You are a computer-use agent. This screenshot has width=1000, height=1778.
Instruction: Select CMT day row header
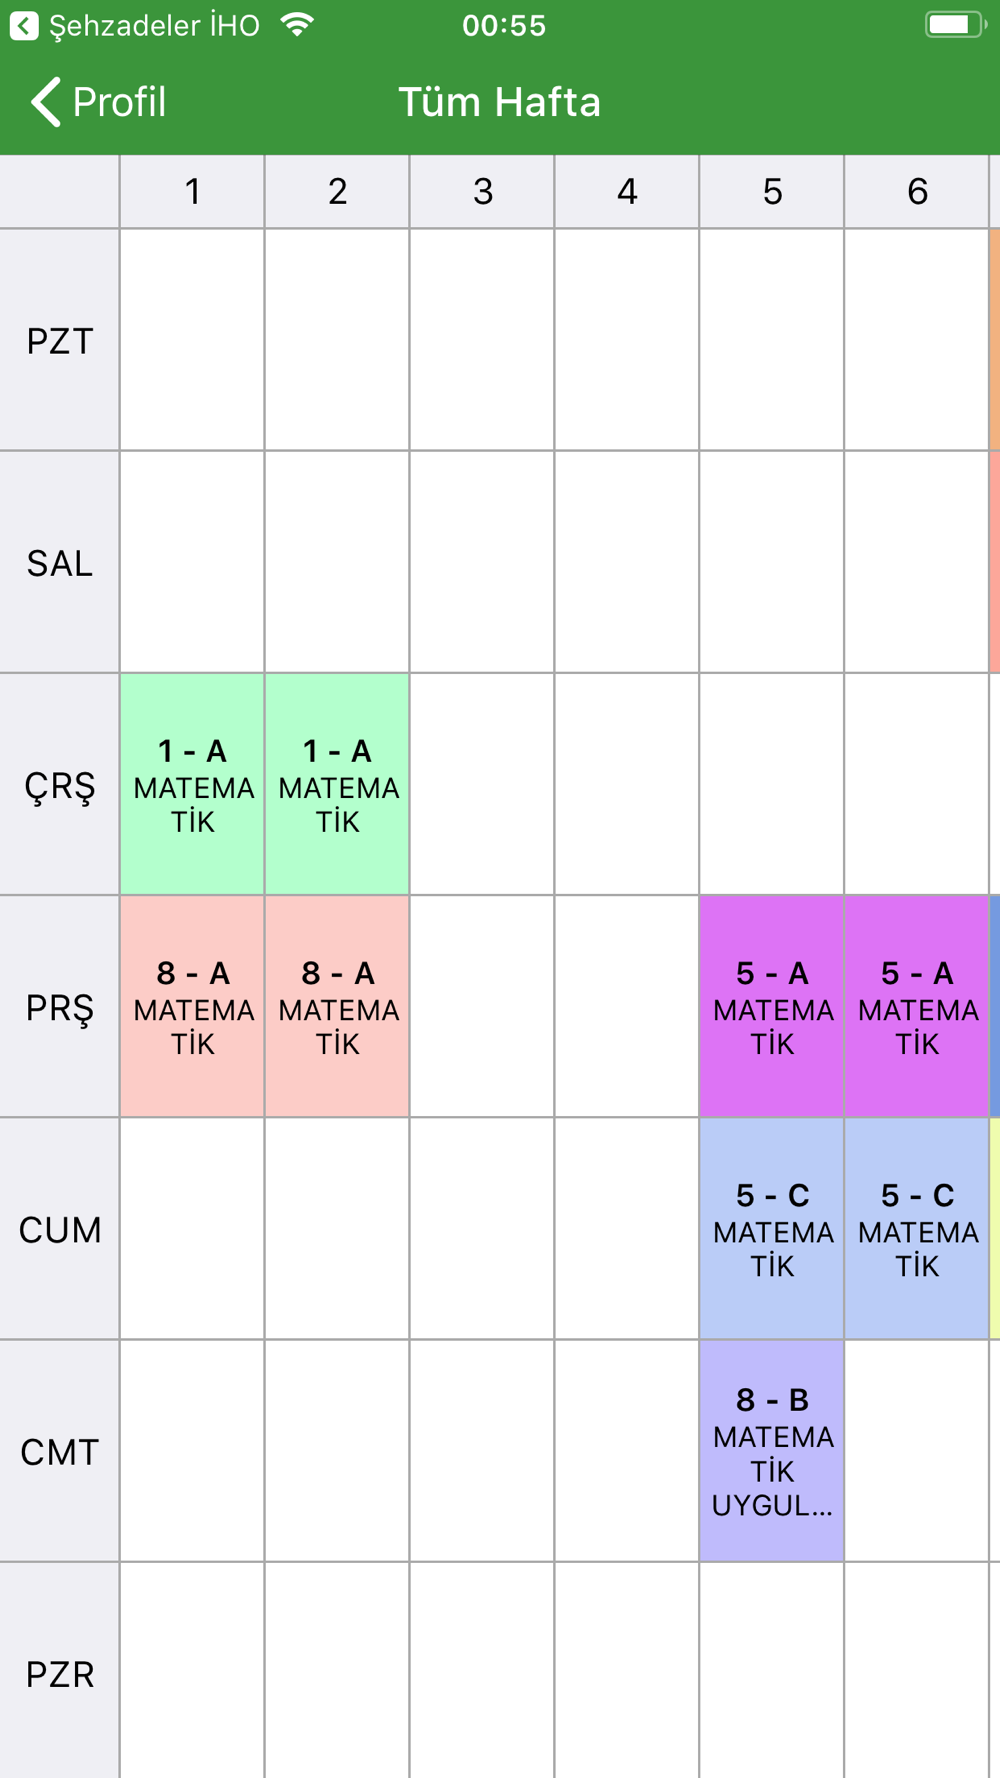(59, 1451)
